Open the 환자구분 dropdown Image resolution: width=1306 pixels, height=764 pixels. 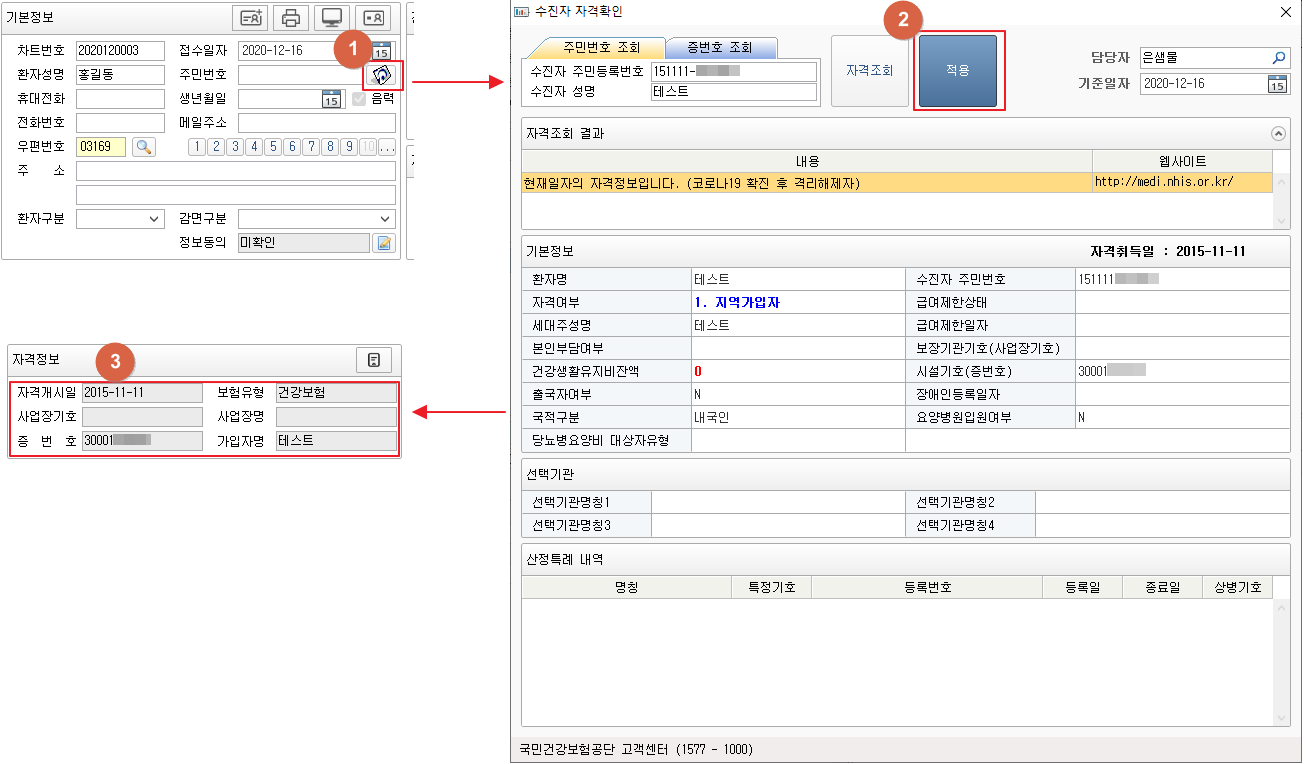[120, 219]
